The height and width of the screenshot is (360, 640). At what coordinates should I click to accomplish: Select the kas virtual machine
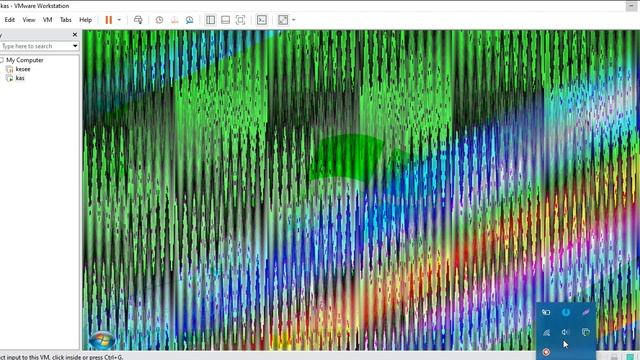(20, 78)
